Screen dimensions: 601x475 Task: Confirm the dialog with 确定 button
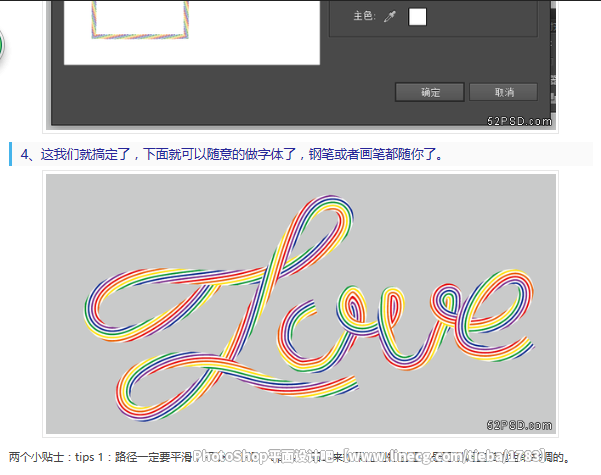click(x=430, y=92)
